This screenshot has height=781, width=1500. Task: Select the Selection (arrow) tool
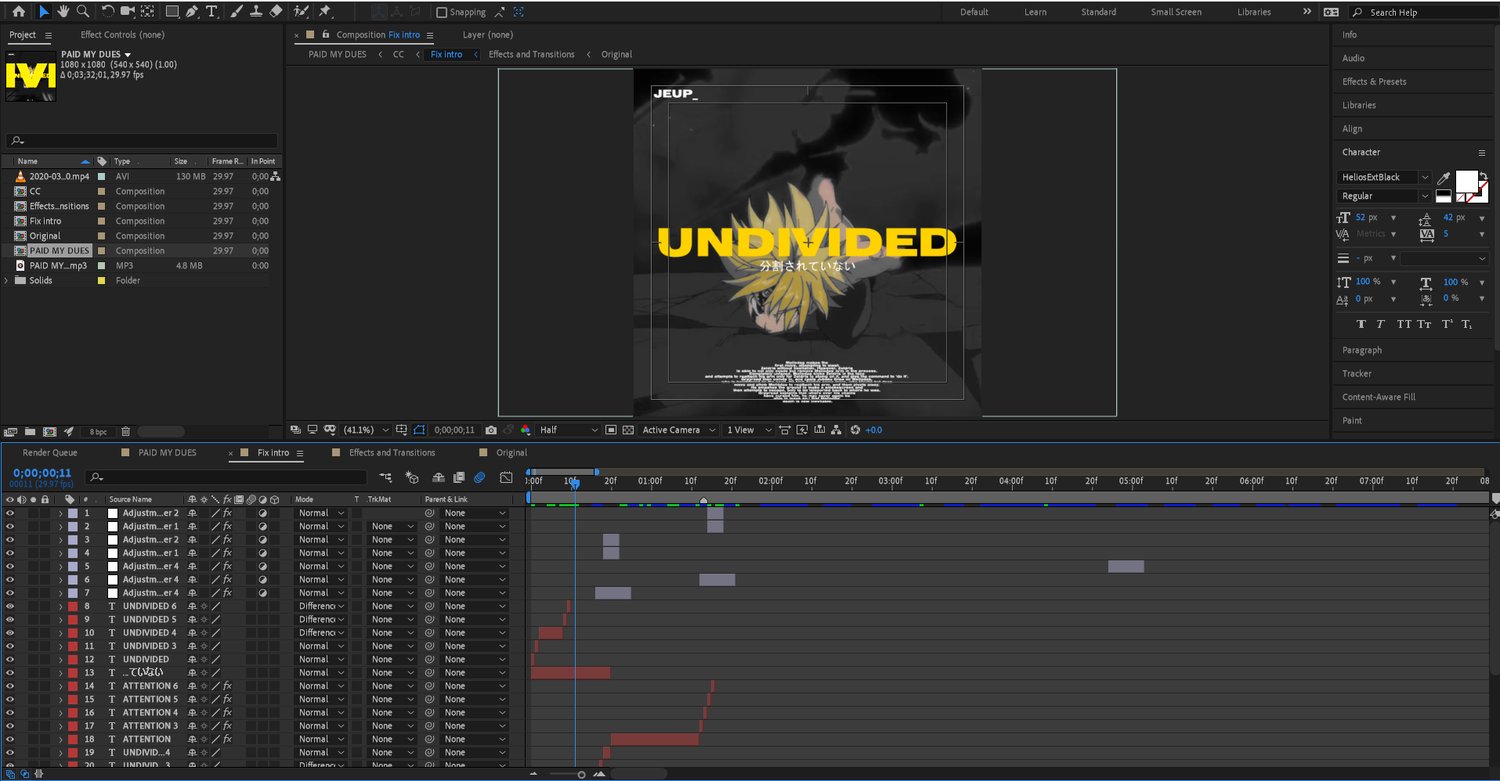click(44, 11)
